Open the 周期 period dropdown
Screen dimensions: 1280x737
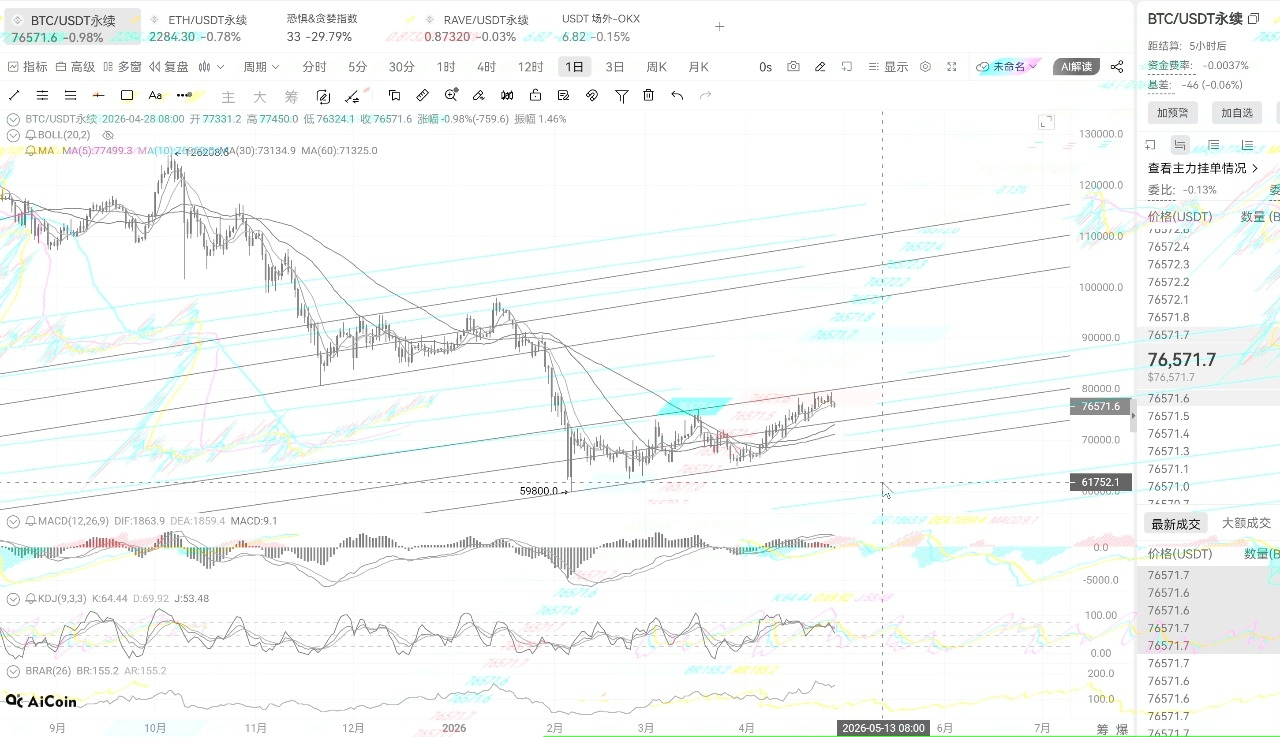(262, 67)
